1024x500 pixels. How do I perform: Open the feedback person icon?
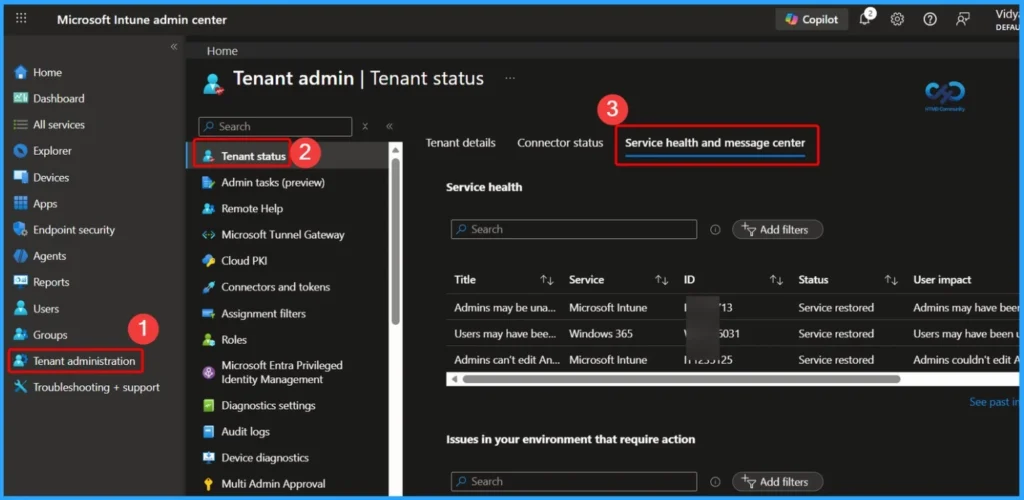[962, 20]
